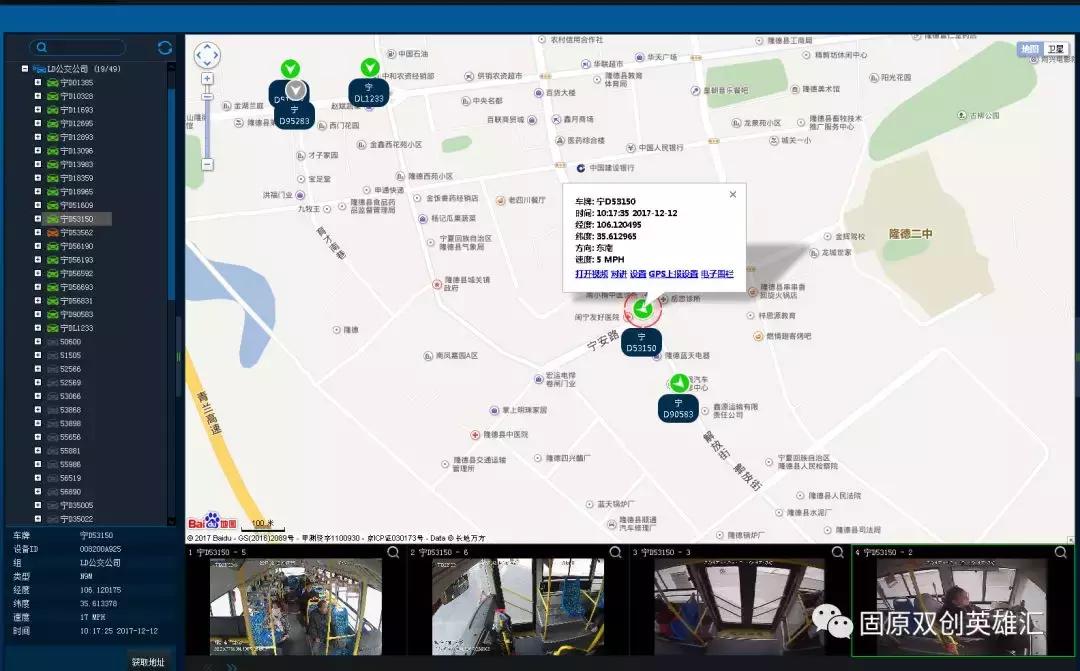The image size is (1080, 671).
Task: Click magnifier icon on camera 宁D53150 - 3
Action: [838, 552]
